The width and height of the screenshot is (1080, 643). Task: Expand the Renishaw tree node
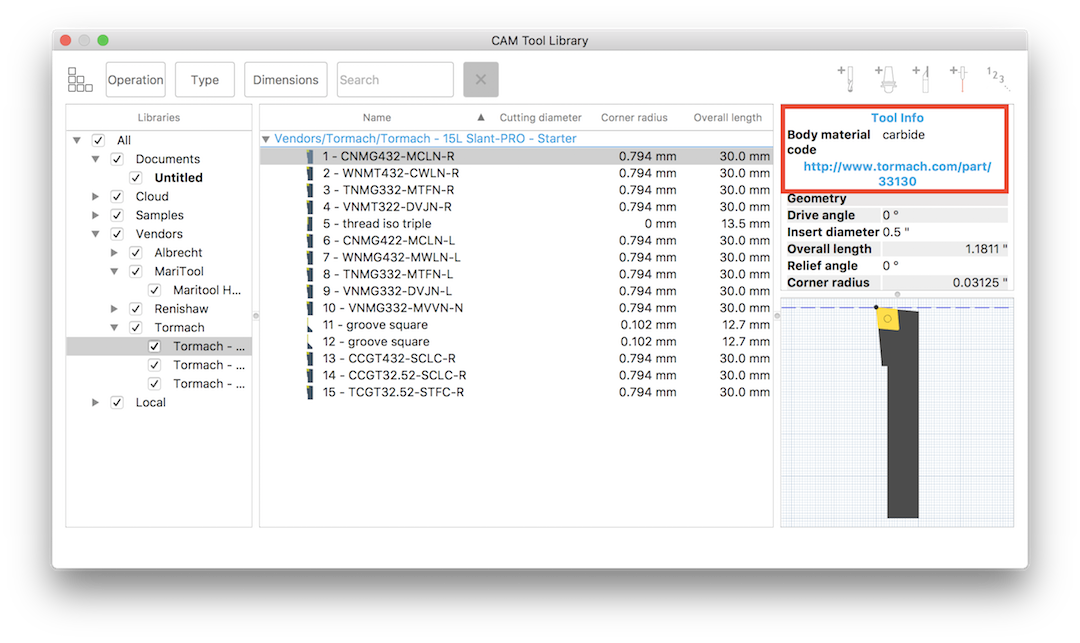[114, 309]
